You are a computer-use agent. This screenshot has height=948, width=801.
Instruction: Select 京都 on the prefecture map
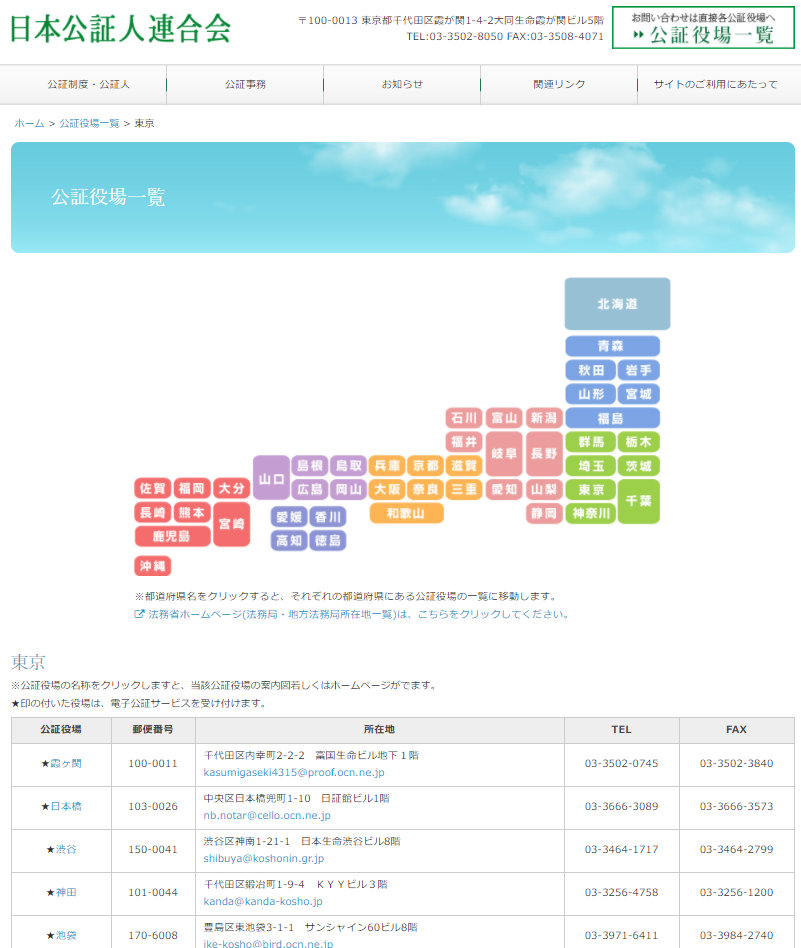425,466
